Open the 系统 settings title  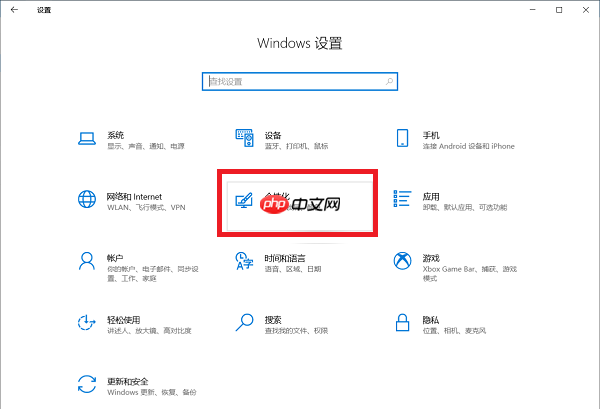(x=116, y=135)
